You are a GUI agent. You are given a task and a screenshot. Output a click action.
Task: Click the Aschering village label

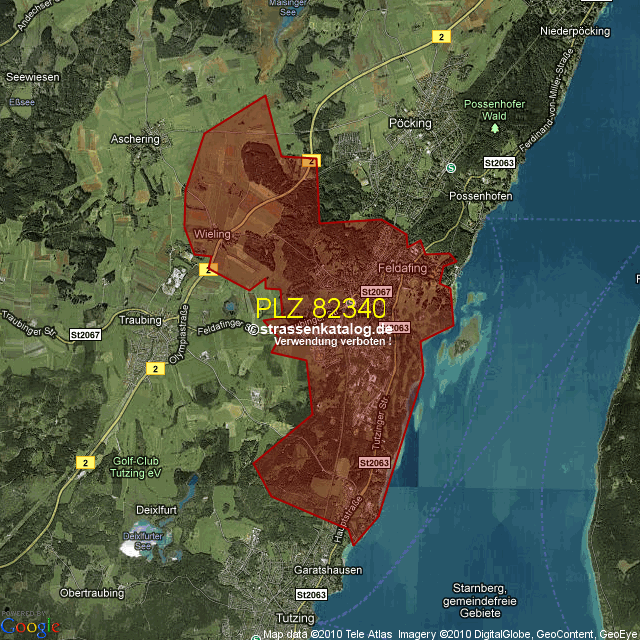point(135,139)
